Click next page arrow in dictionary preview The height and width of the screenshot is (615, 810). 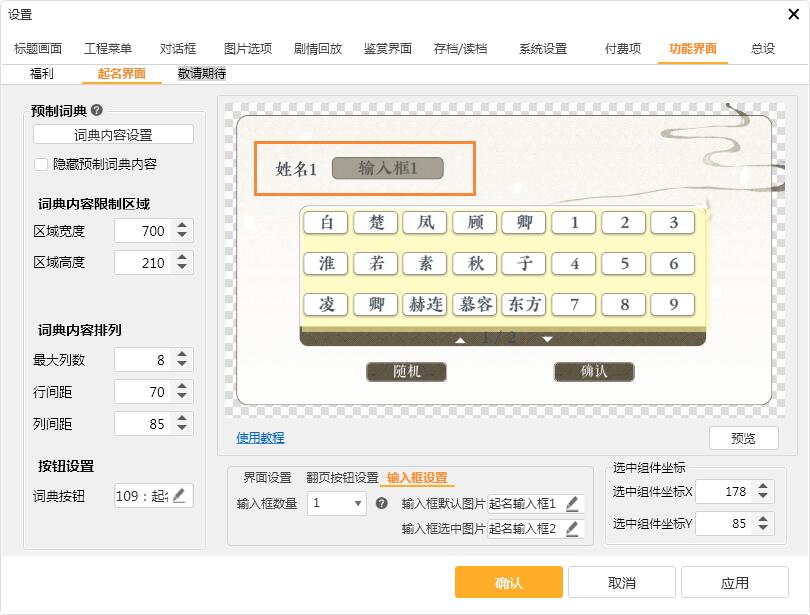pyautogui.click(x=547, y=340)
